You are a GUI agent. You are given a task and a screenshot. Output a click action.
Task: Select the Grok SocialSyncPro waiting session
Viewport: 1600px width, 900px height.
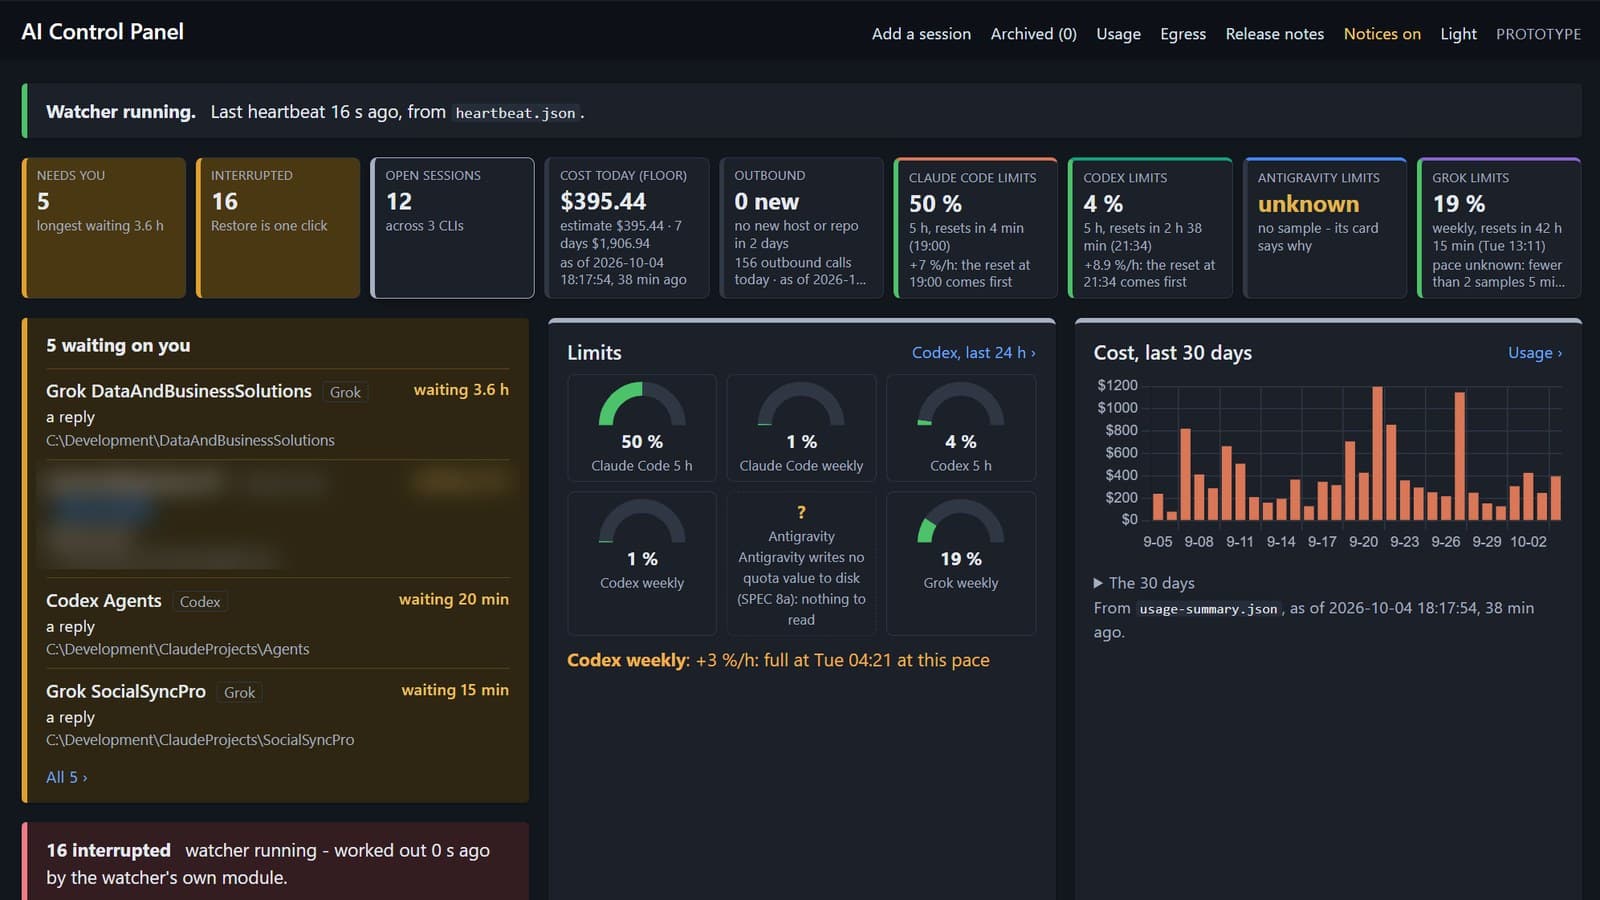pos(277,714)
